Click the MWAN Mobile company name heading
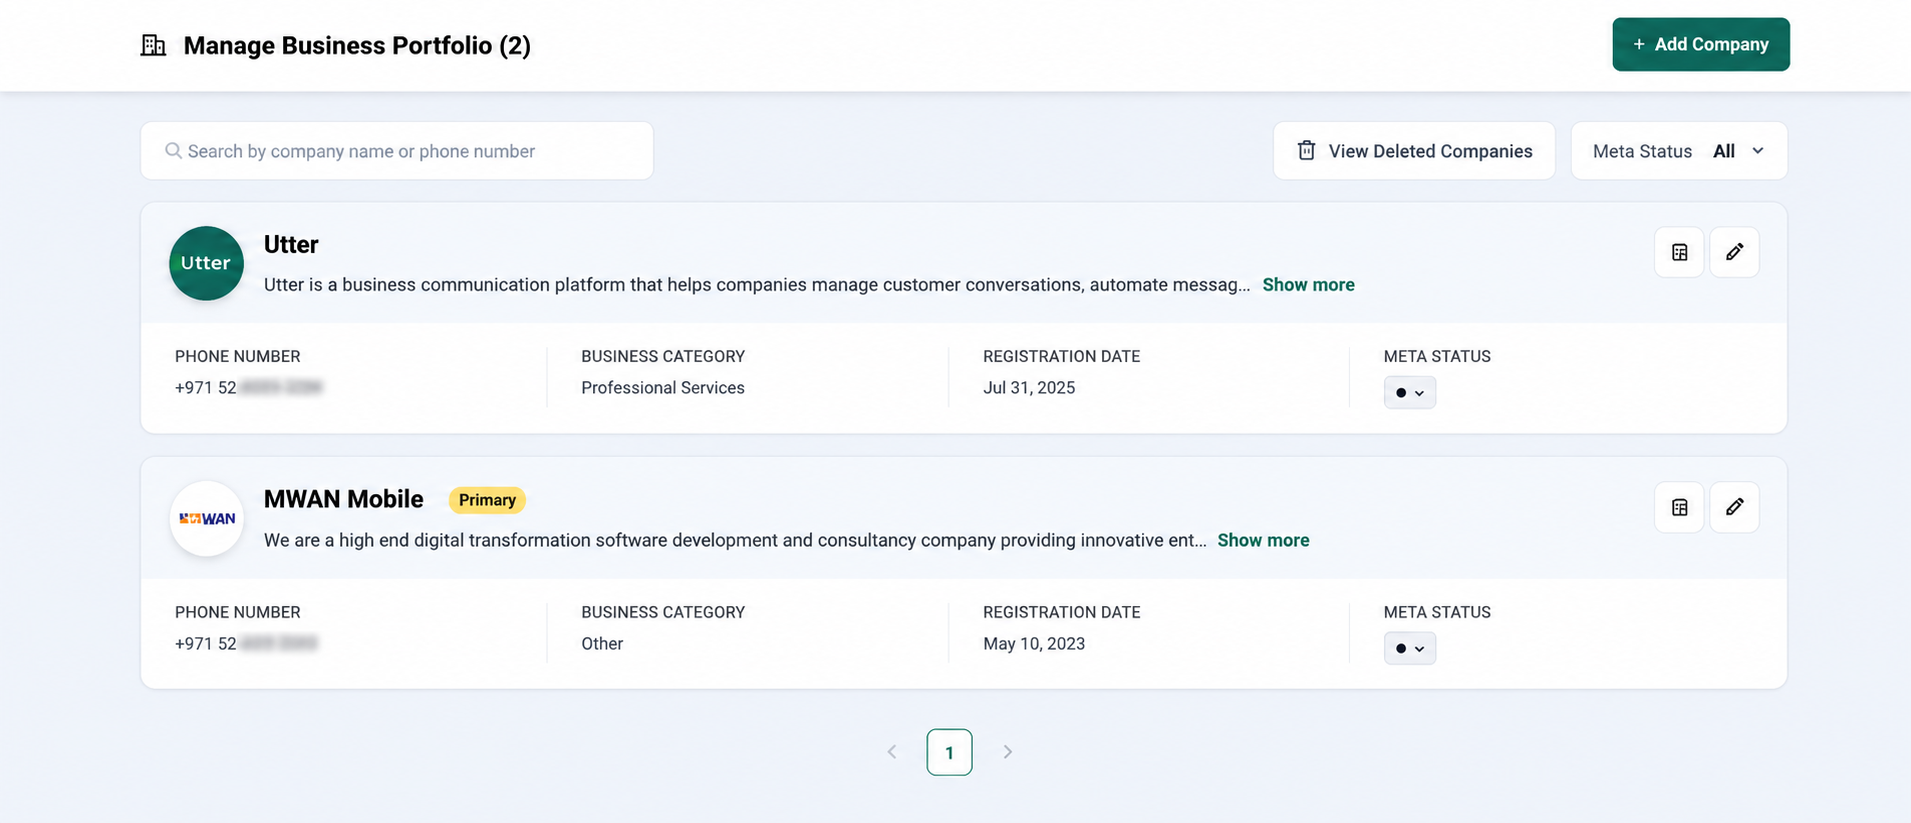 [x=344, y=499]
